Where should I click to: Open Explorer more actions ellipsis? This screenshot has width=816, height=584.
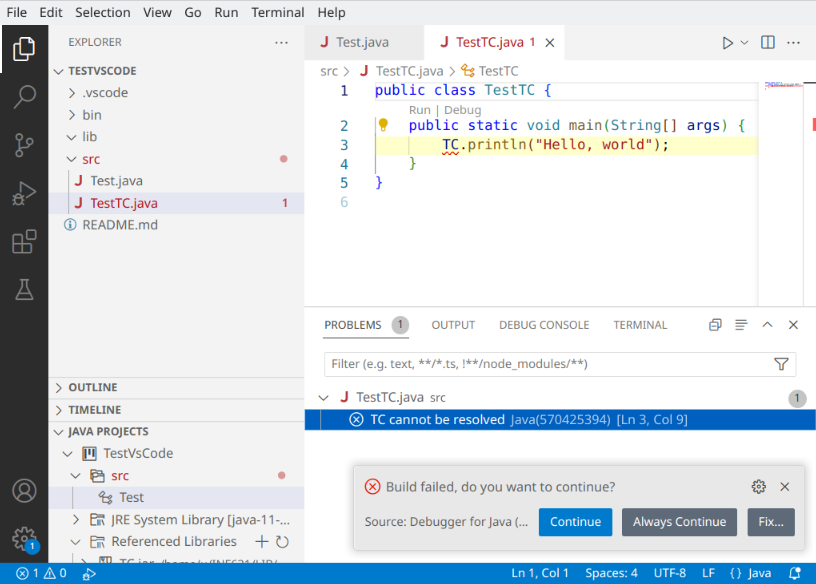[282, 43]
